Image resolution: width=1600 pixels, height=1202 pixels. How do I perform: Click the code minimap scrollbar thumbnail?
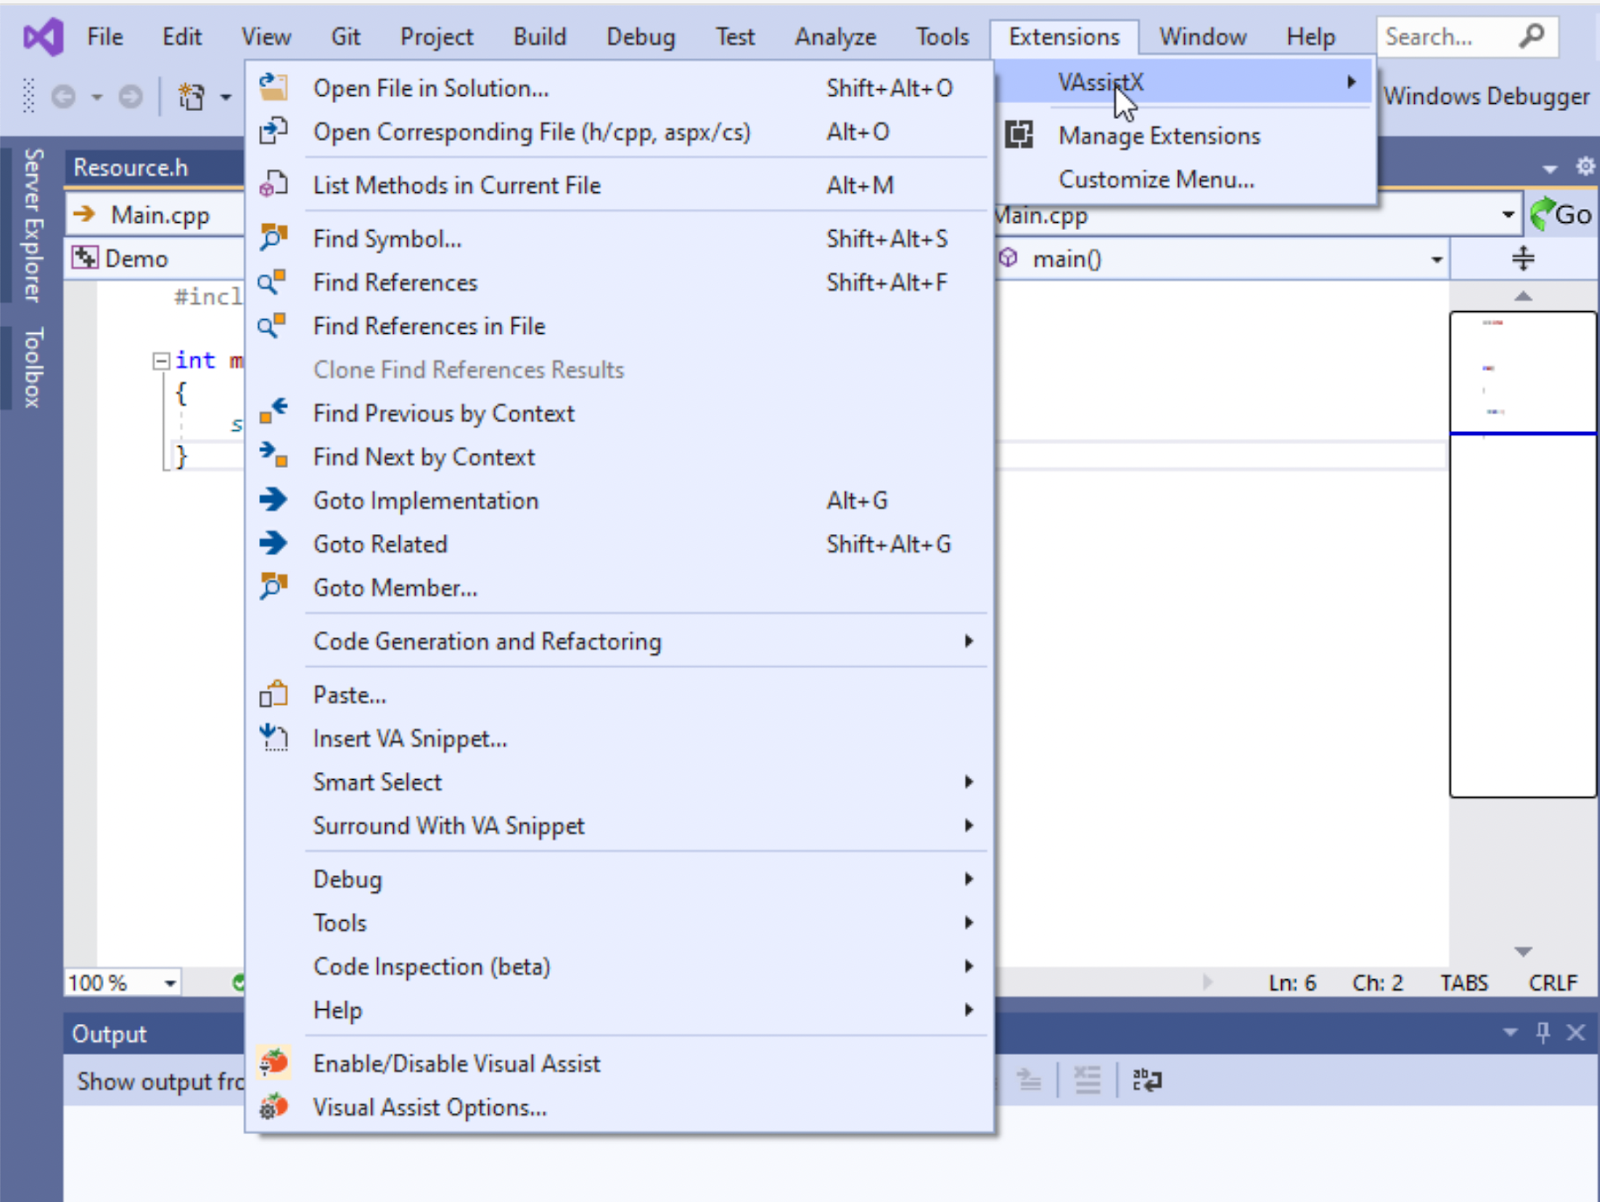1522,553
